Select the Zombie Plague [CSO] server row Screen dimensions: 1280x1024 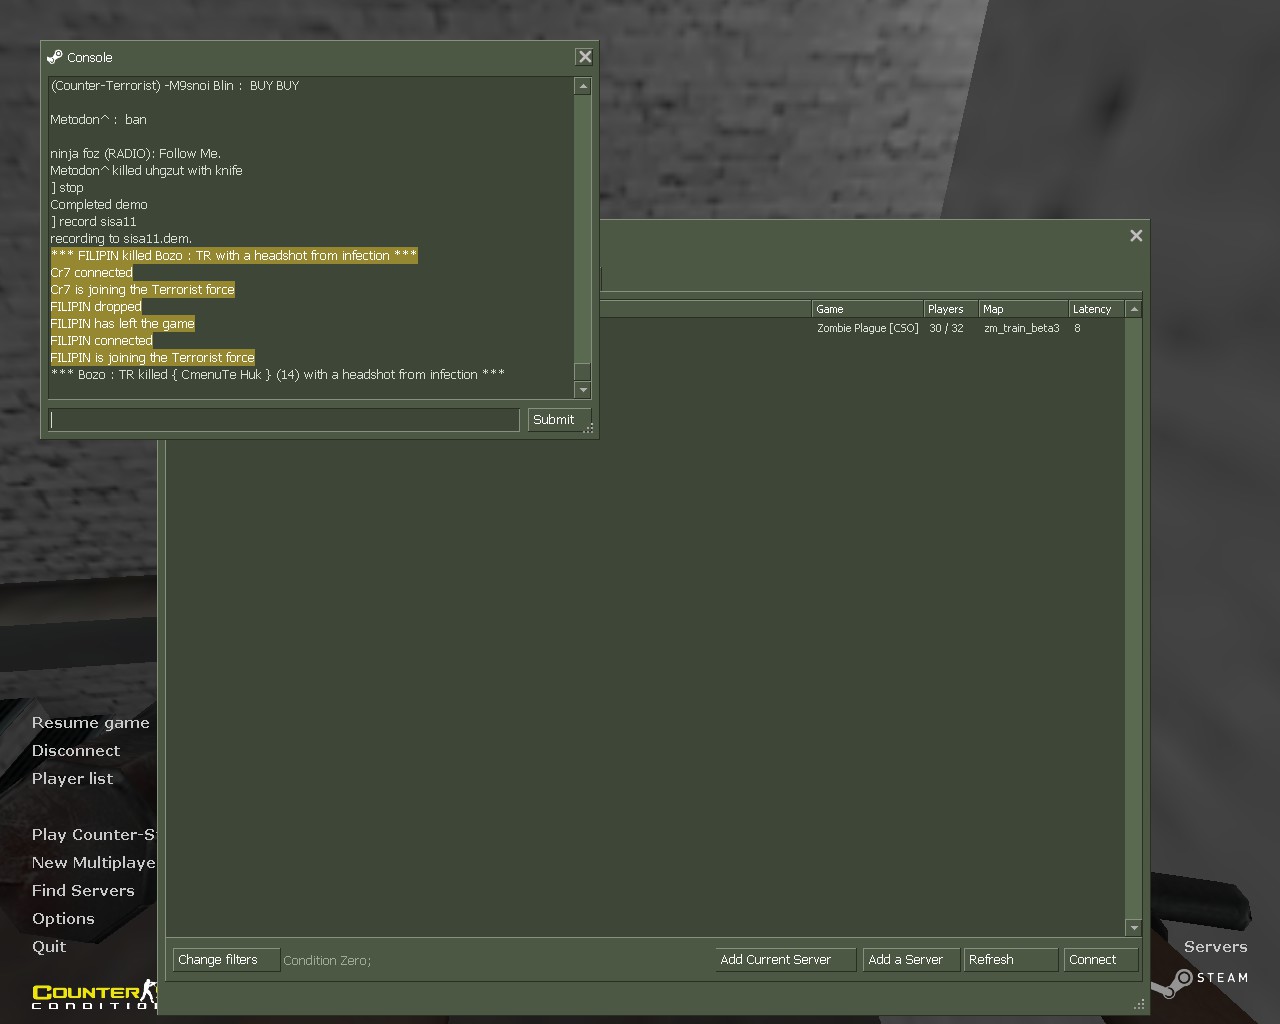[x=867, y=328]
